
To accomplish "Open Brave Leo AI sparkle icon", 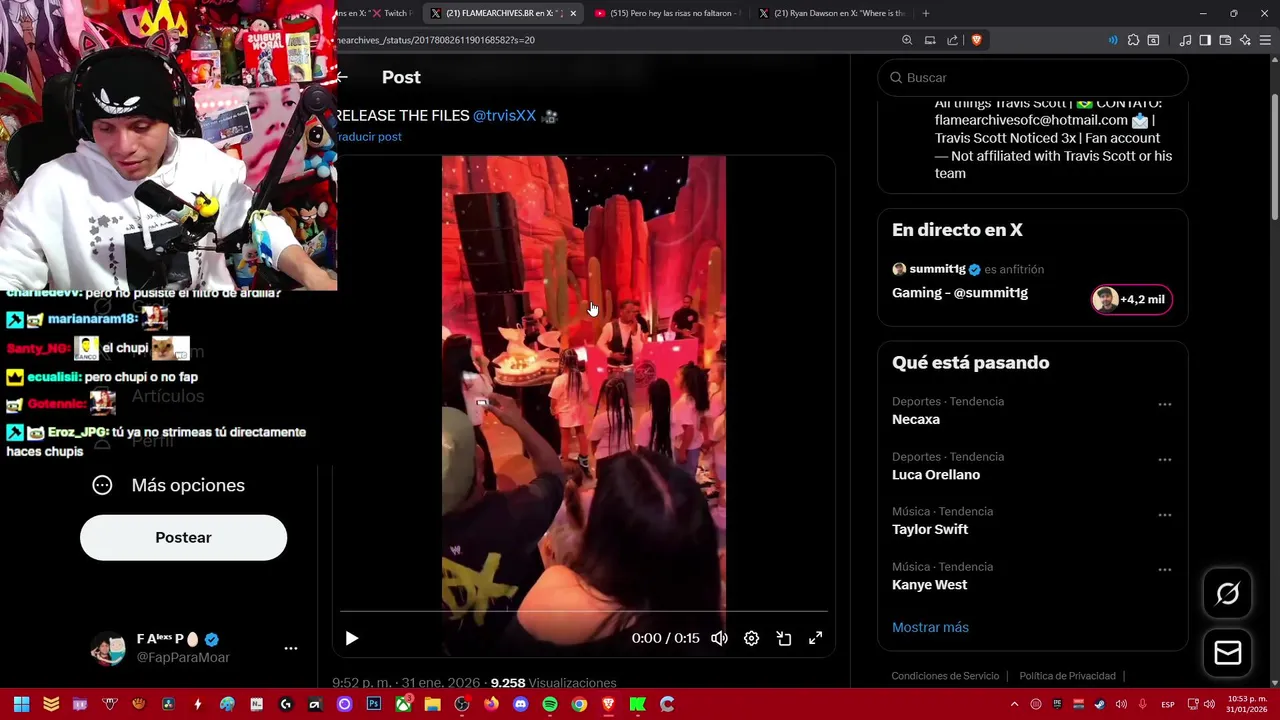I will 1245,40.
